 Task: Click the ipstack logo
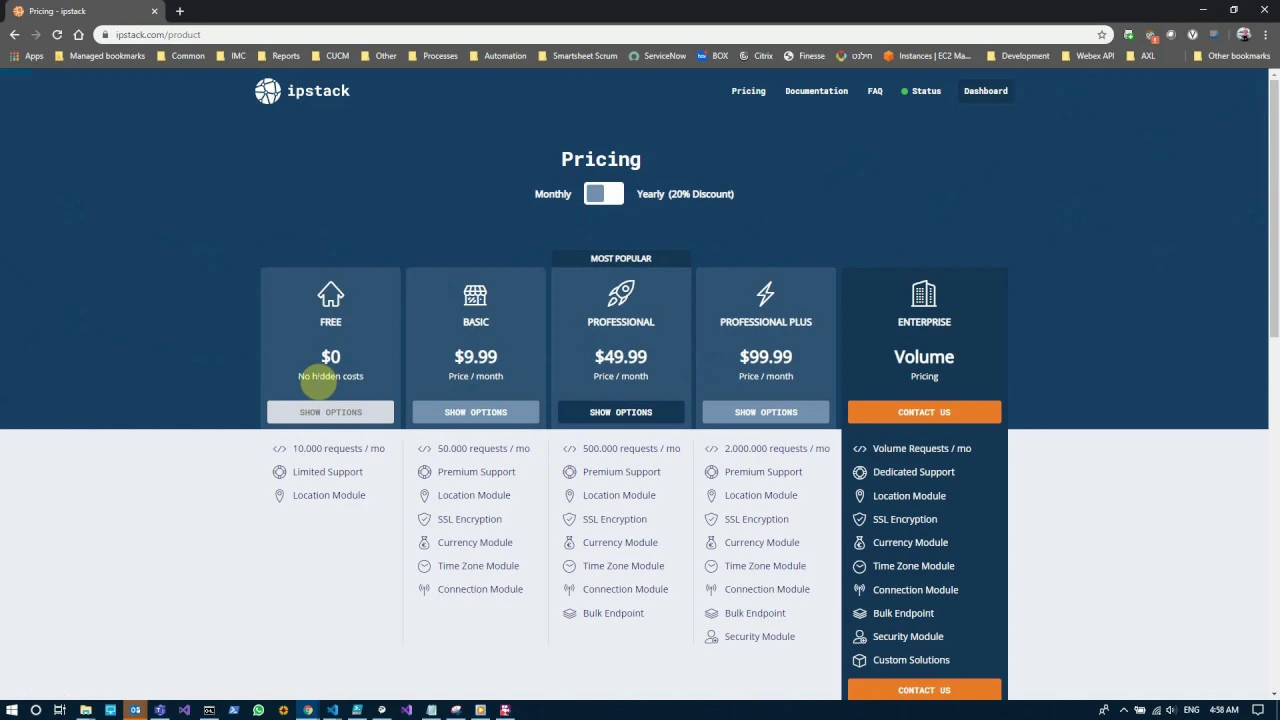pyautogui.click(x=302, y=91)
